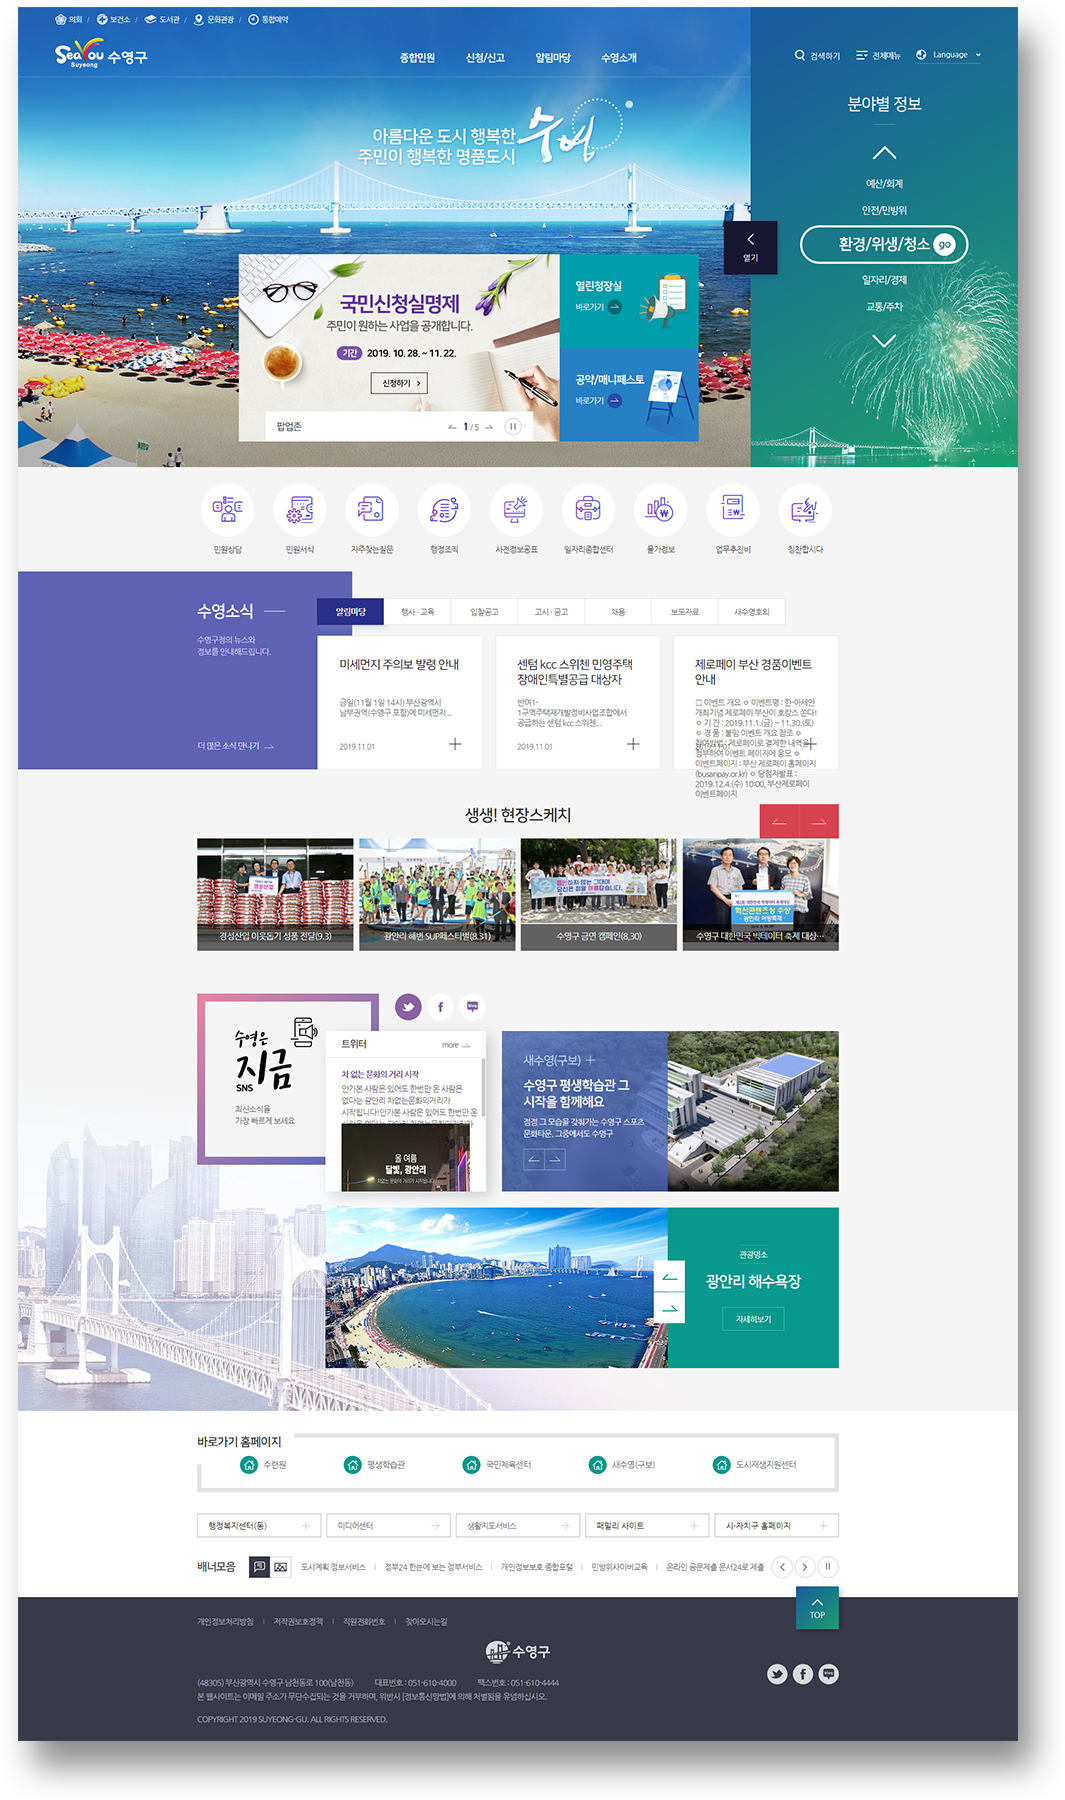Screen dimensions: 1065x1800
Task: Open the 수영소개 main menu
Action: (x=619, y=58)
